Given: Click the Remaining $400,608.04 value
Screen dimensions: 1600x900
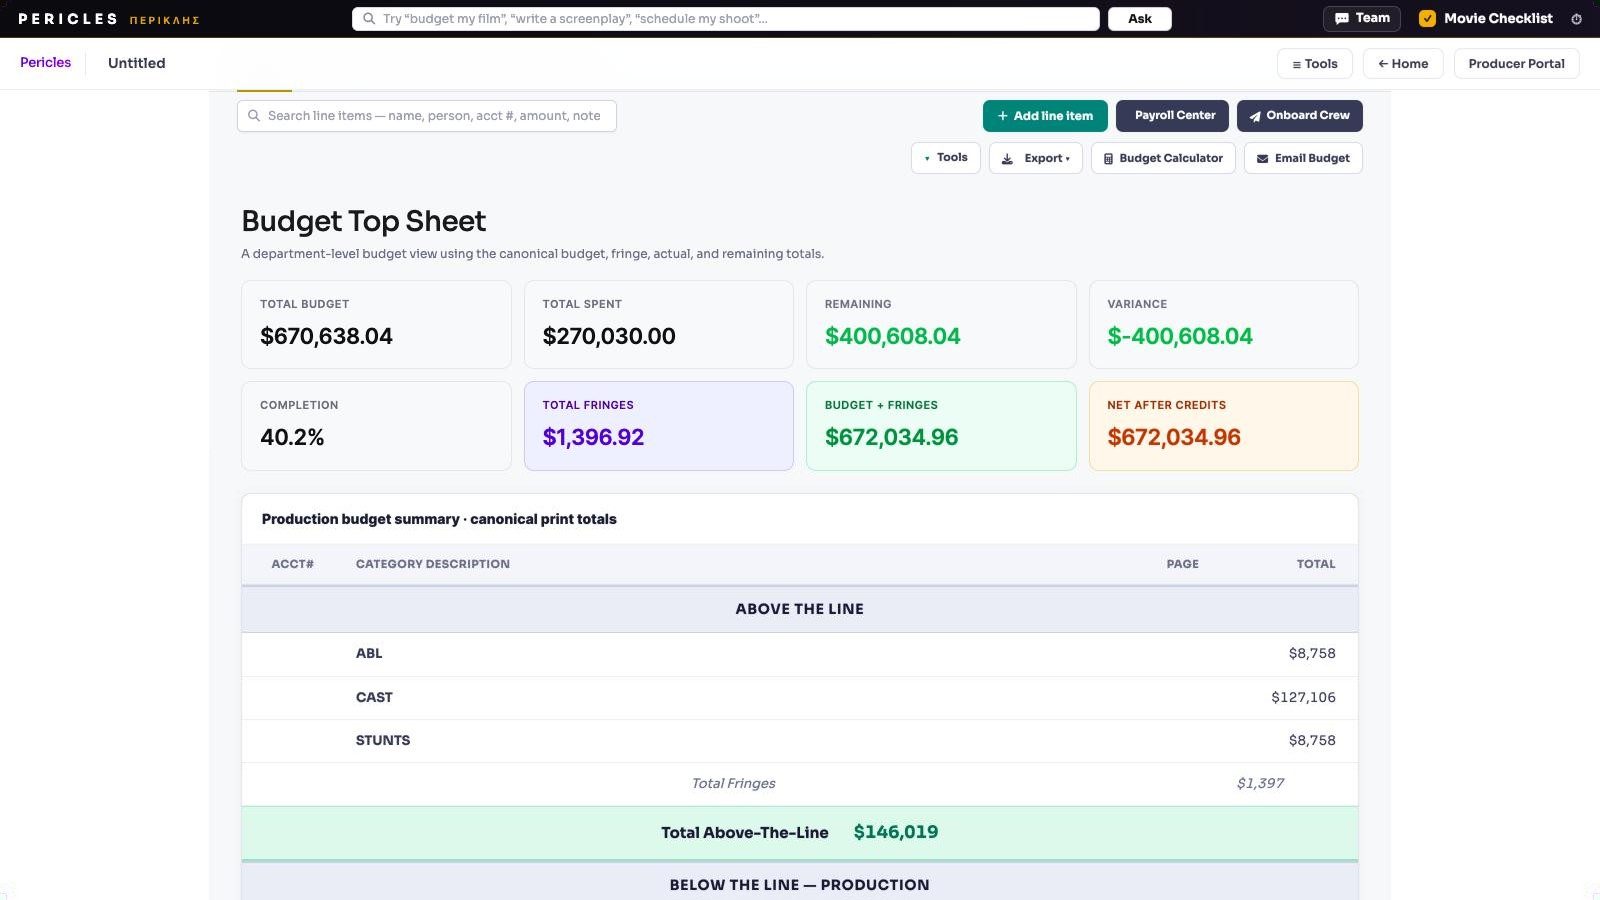Looking at the screenshot, I should 892,336.
